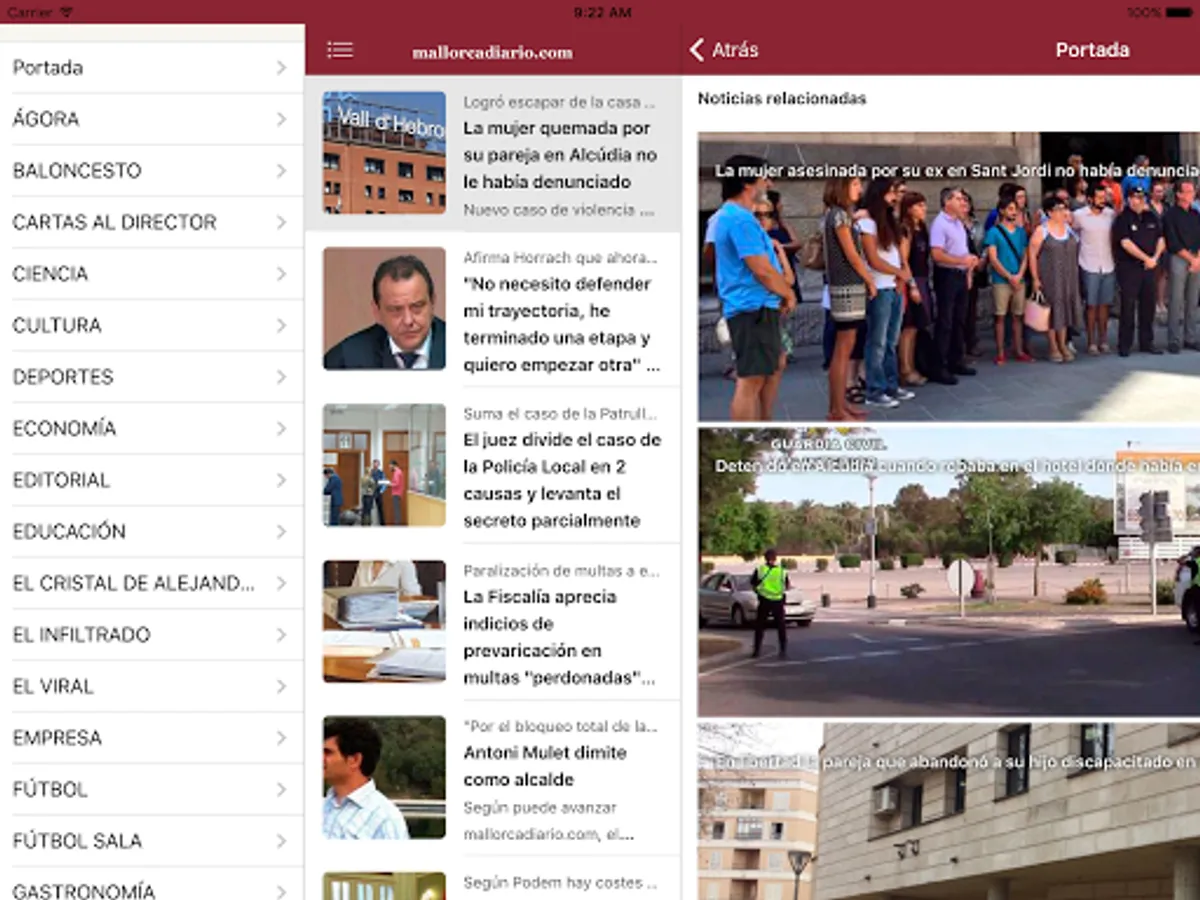The height and width of the screenshot is (900, 1200).
Task: Open the hamburger menu icon
Action: (x=340, y=50)
